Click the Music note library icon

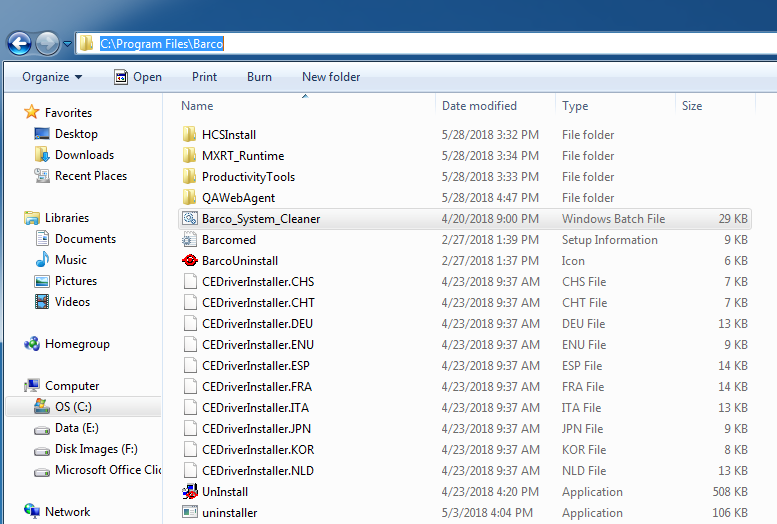click(x=42, y=259)
